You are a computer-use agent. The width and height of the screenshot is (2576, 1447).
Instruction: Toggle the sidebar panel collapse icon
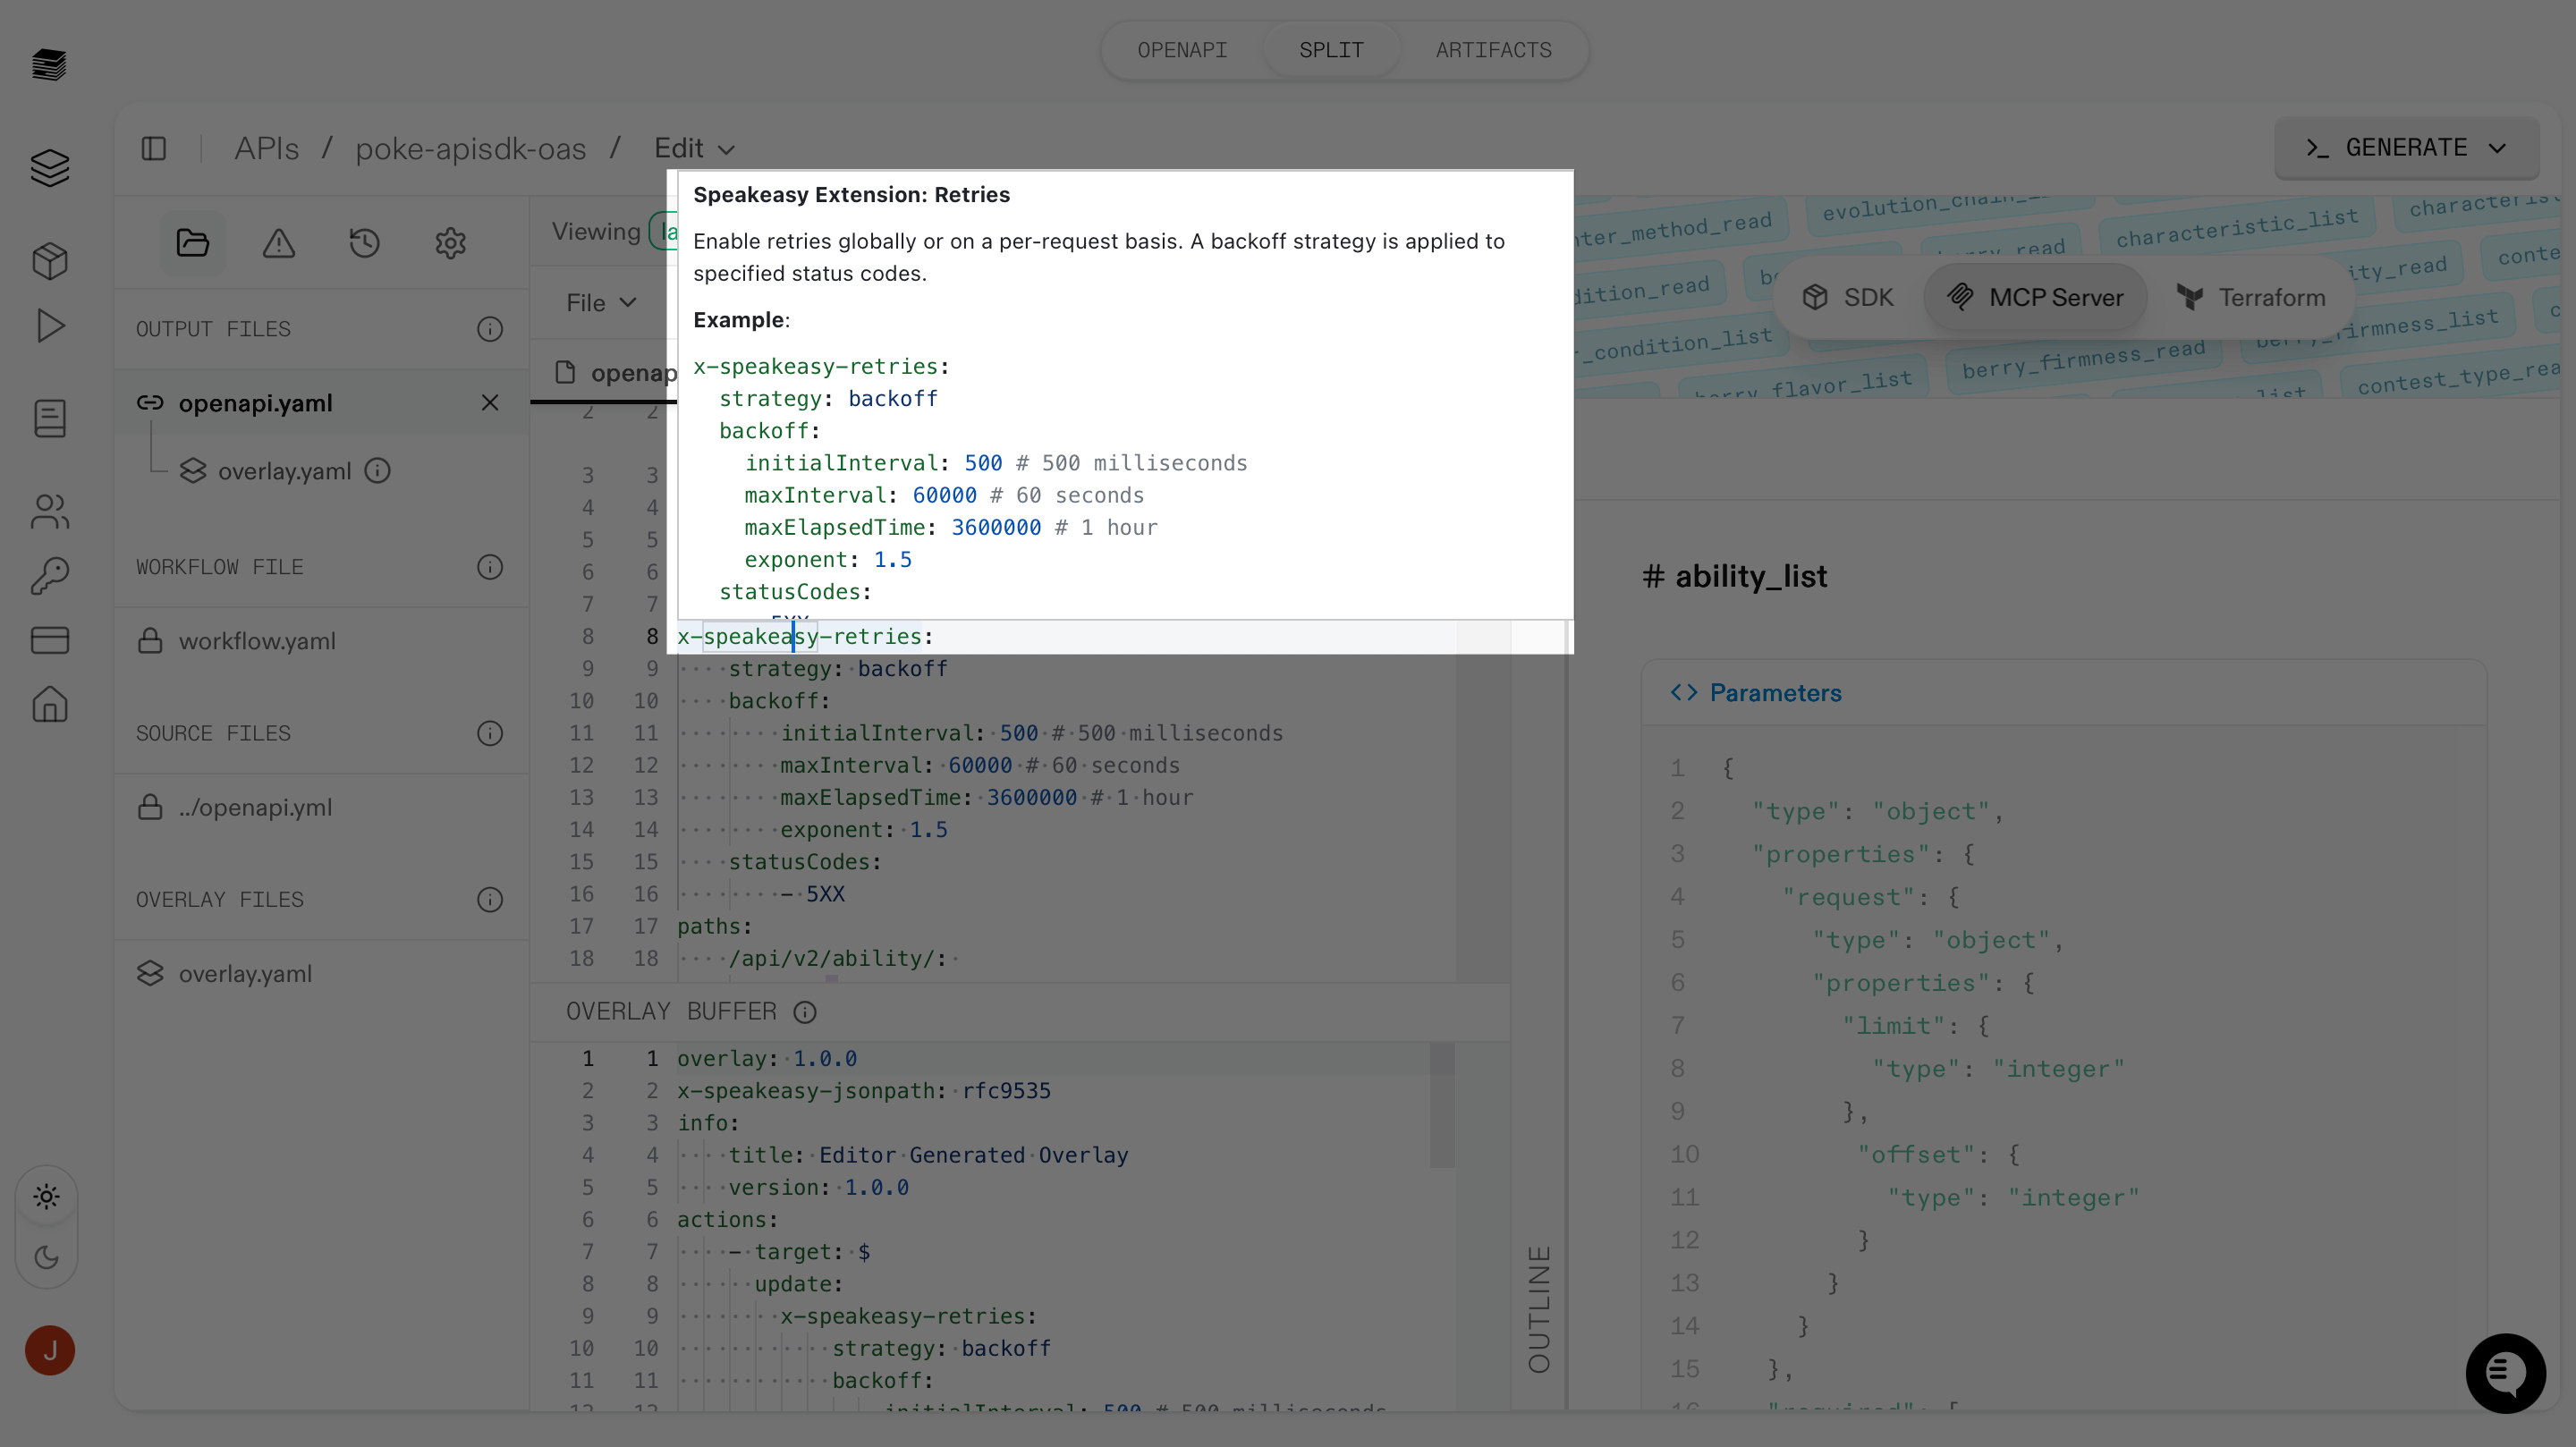coord(154,148)
